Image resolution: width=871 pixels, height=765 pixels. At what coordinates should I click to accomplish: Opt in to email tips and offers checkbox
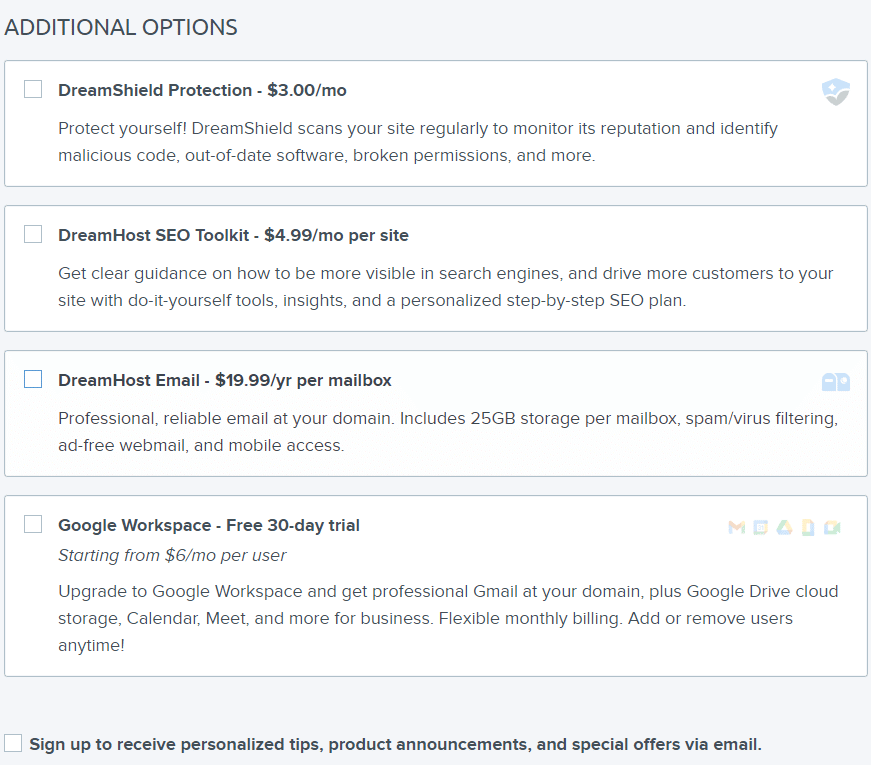click(x=13, y=743)
